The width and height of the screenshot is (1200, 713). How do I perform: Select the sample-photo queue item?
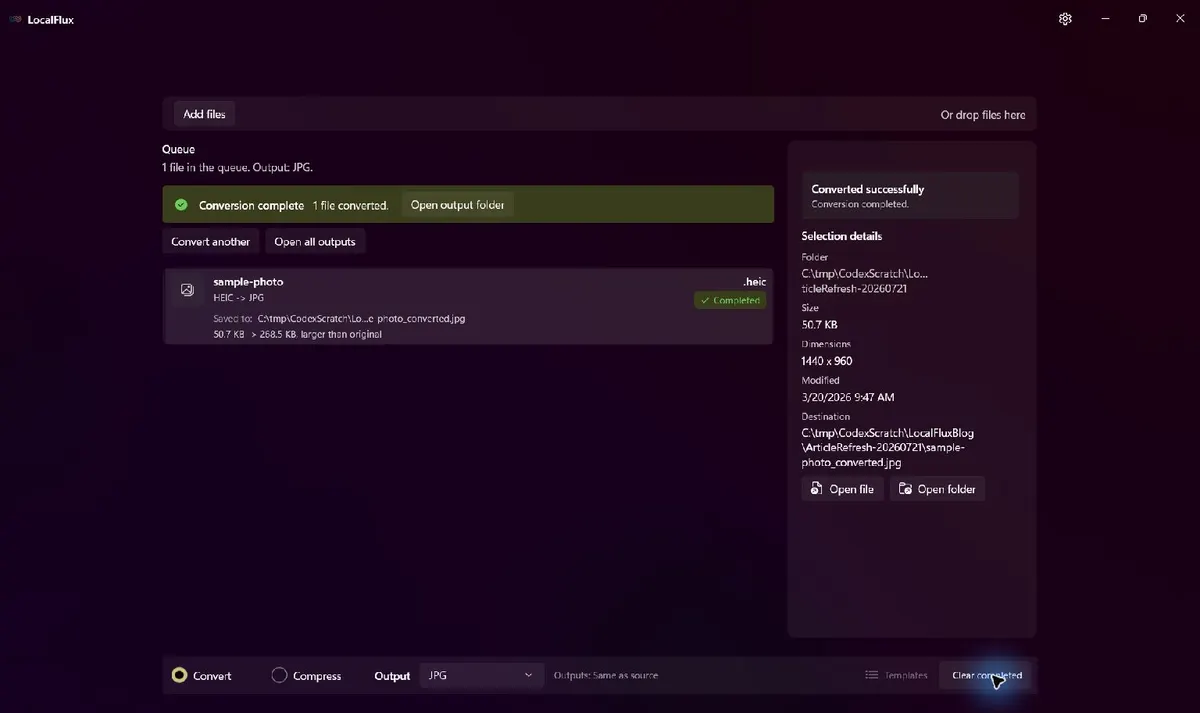(x=468, y=306)
